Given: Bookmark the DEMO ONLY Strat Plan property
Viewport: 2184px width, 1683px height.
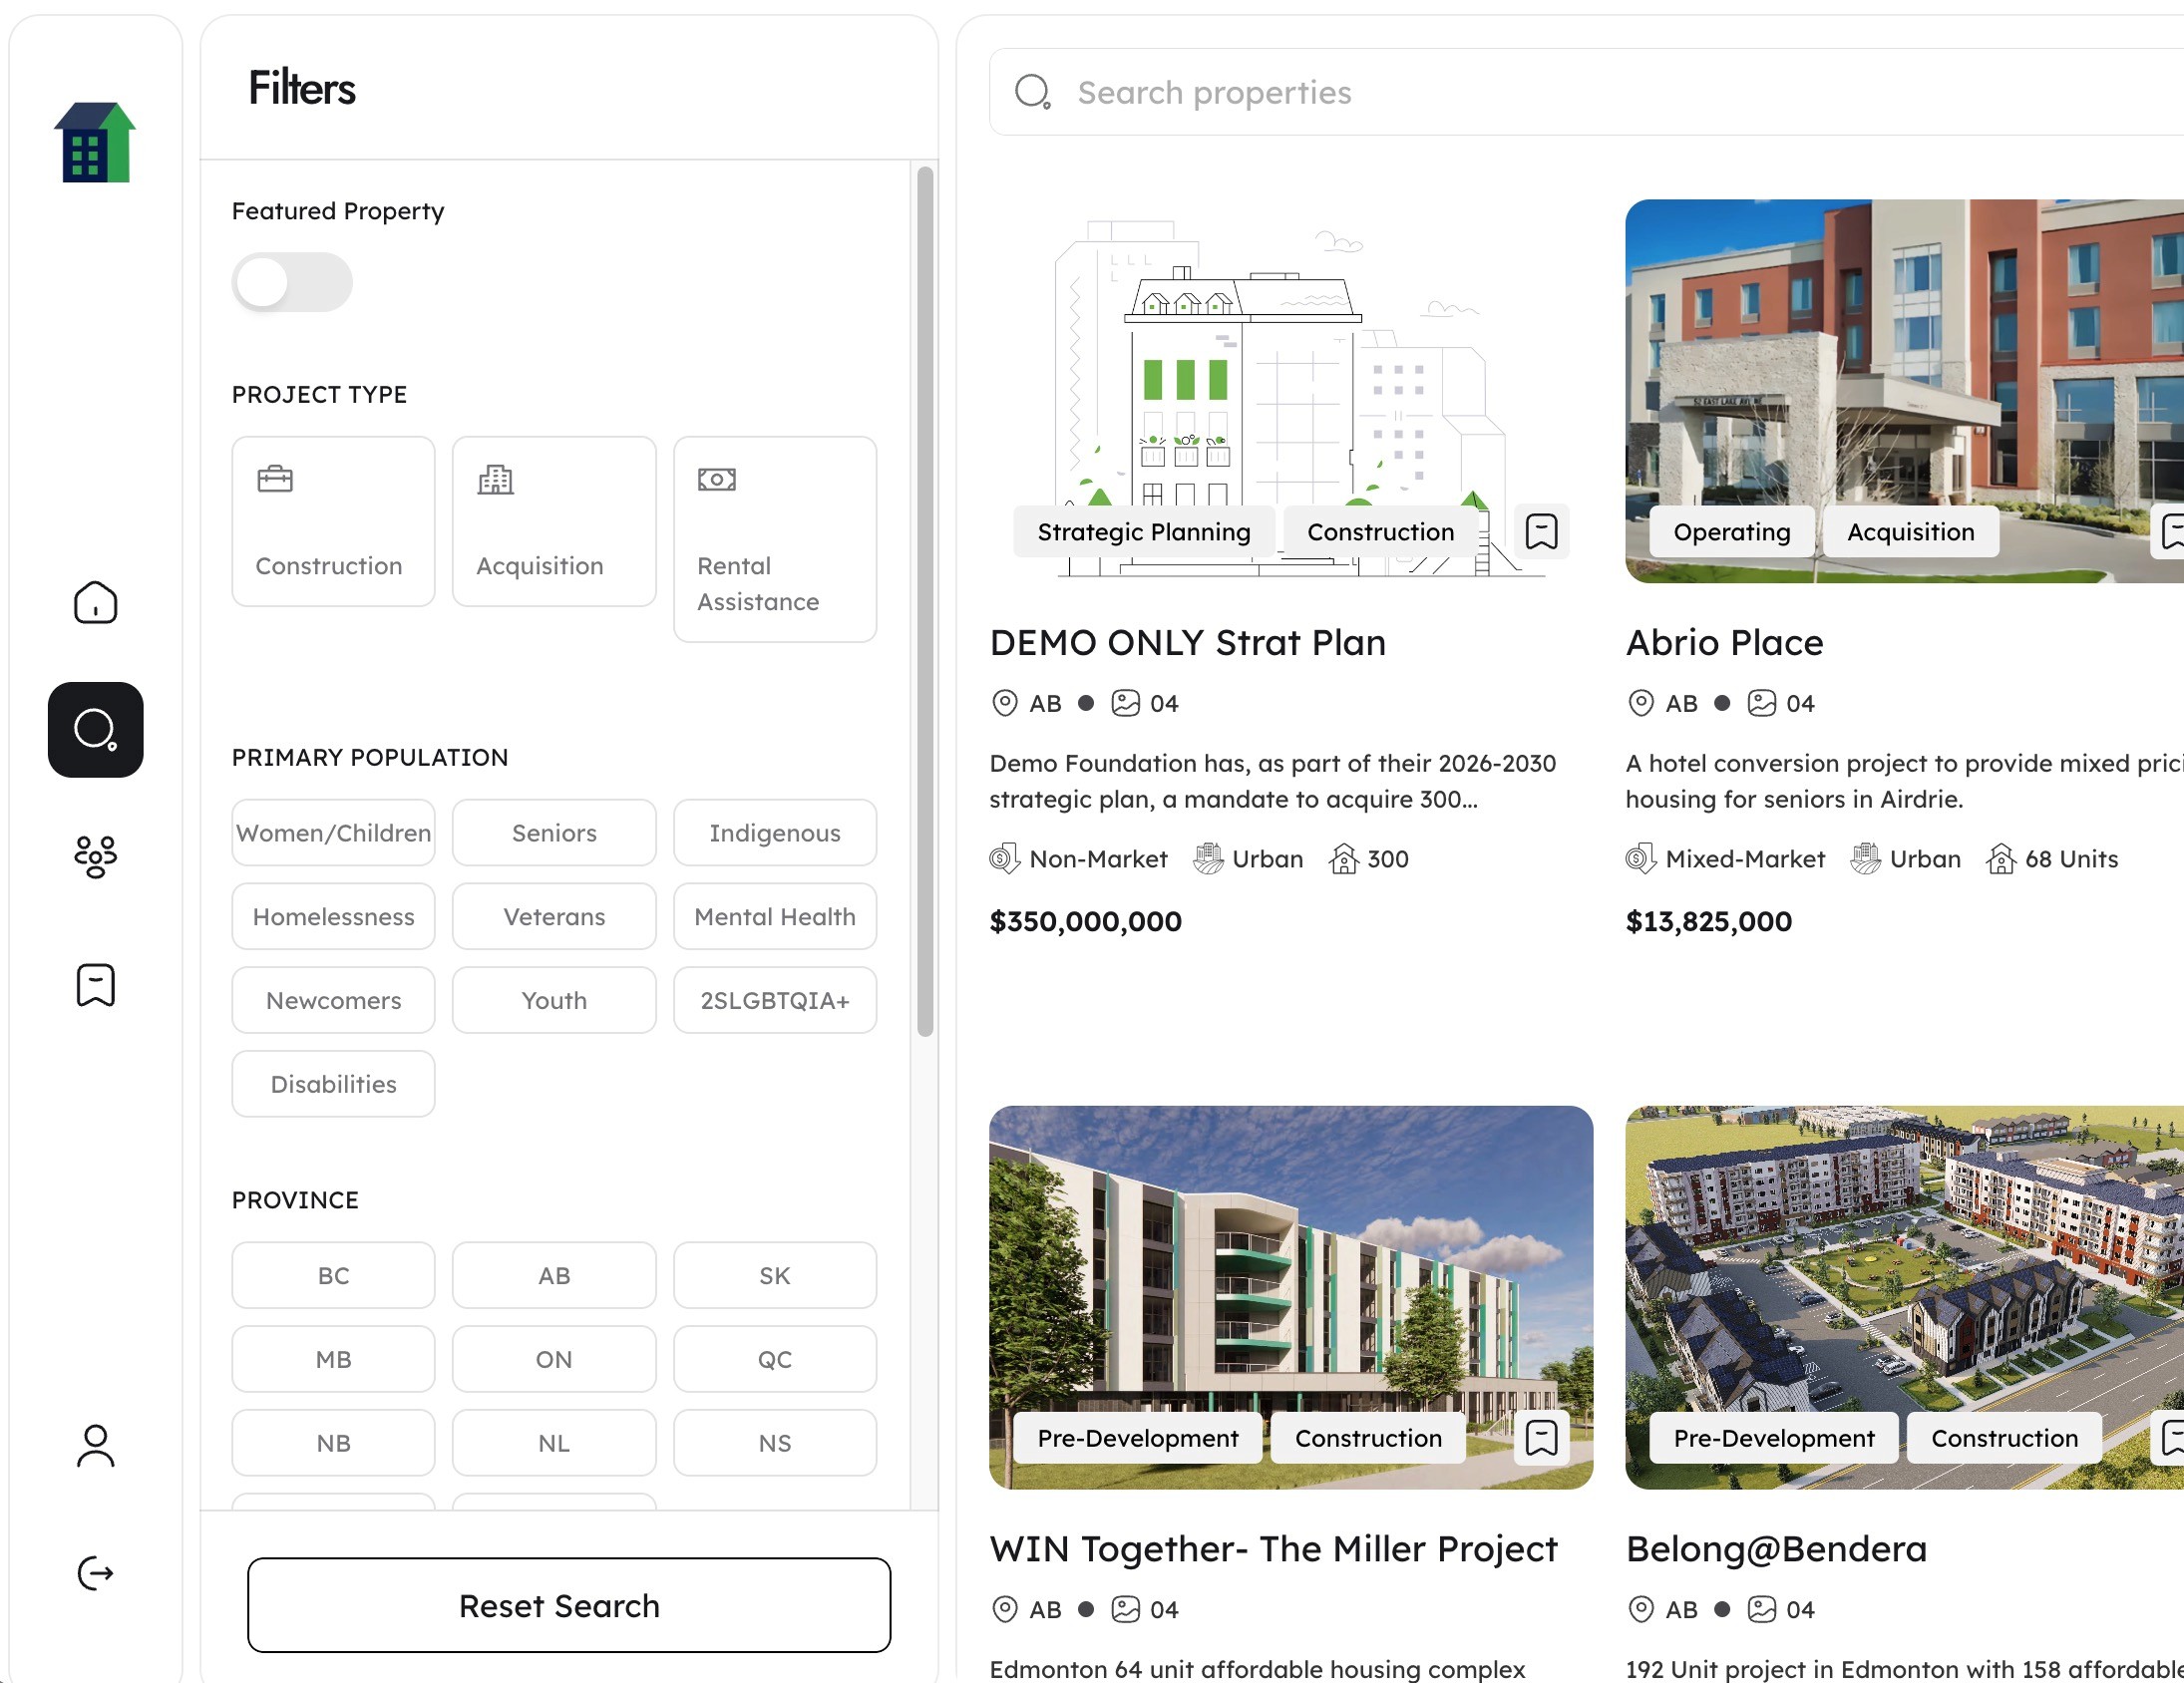Looking at the screenshot, I should click(1540, 531).
